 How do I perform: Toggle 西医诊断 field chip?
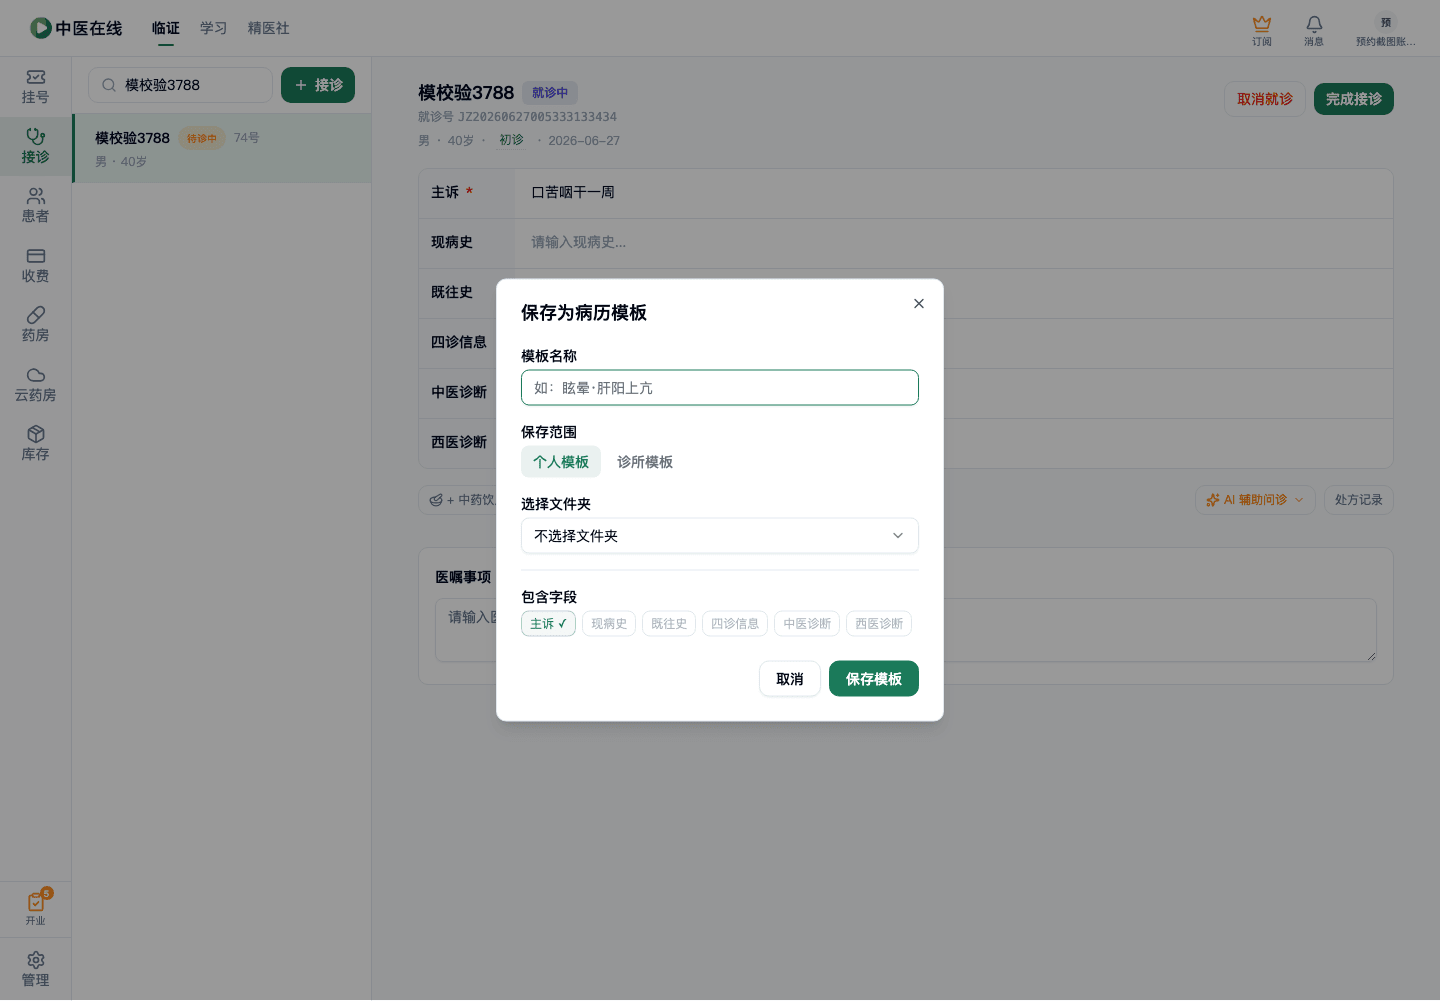pyautogui.click(x=879, y=624)
